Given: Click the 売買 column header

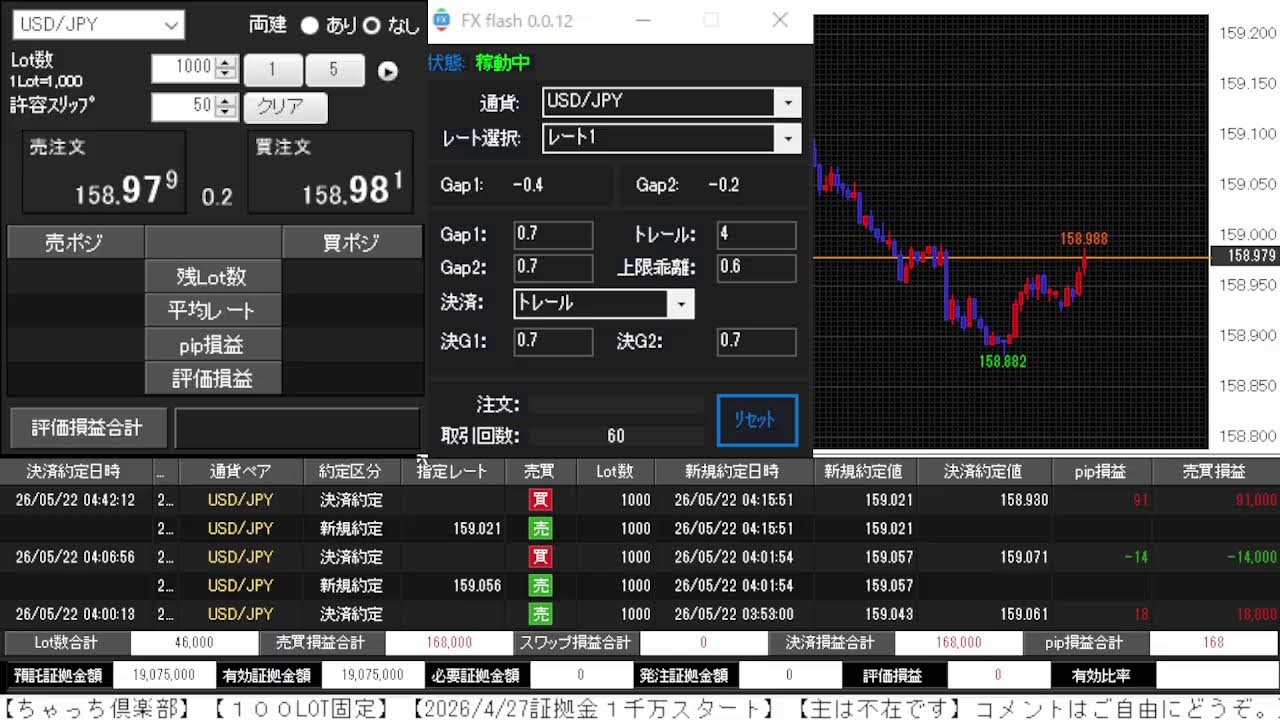Looking at the screenshot, I should 540,471.
